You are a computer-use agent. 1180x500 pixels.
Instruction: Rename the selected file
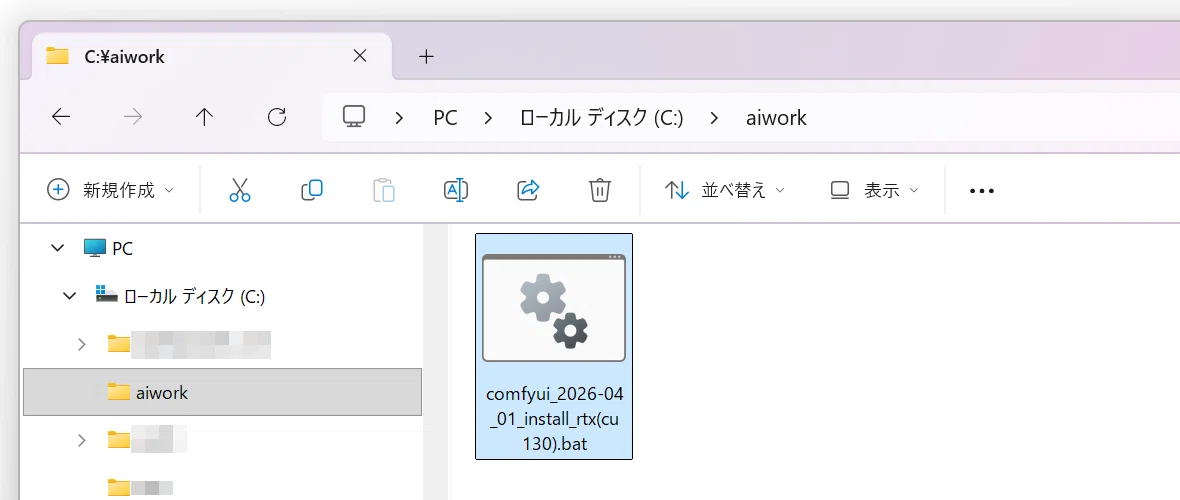[456, 190]
